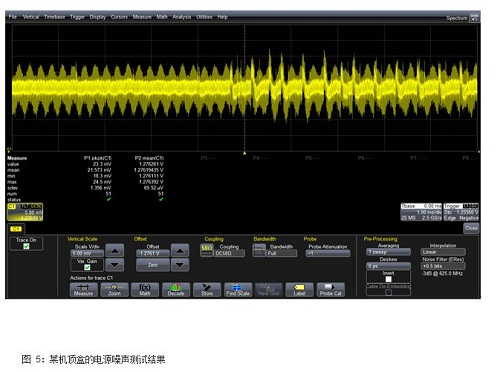Image resolution: width=500 pixels, height=372 pixels.
Task: Open the Math f(x) action
Action: tap(145, 290)
